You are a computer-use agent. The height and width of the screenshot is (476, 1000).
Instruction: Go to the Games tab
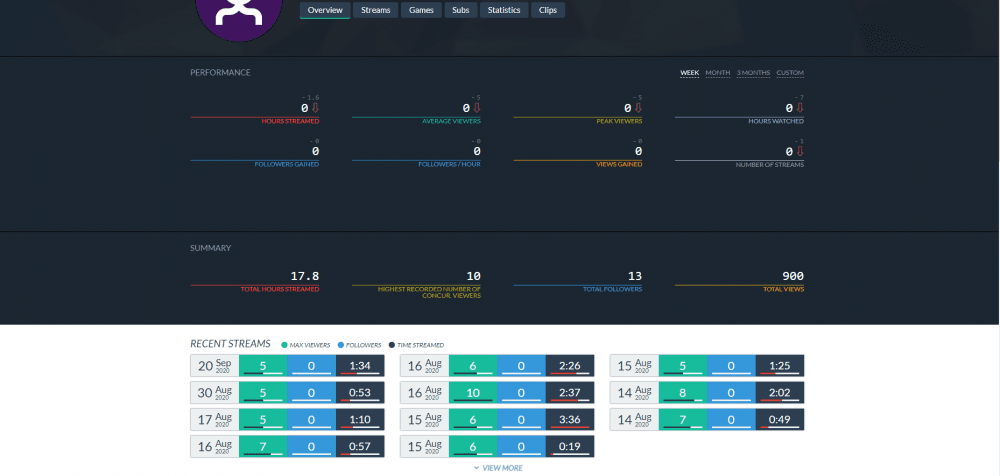click(x=421, y=10)
